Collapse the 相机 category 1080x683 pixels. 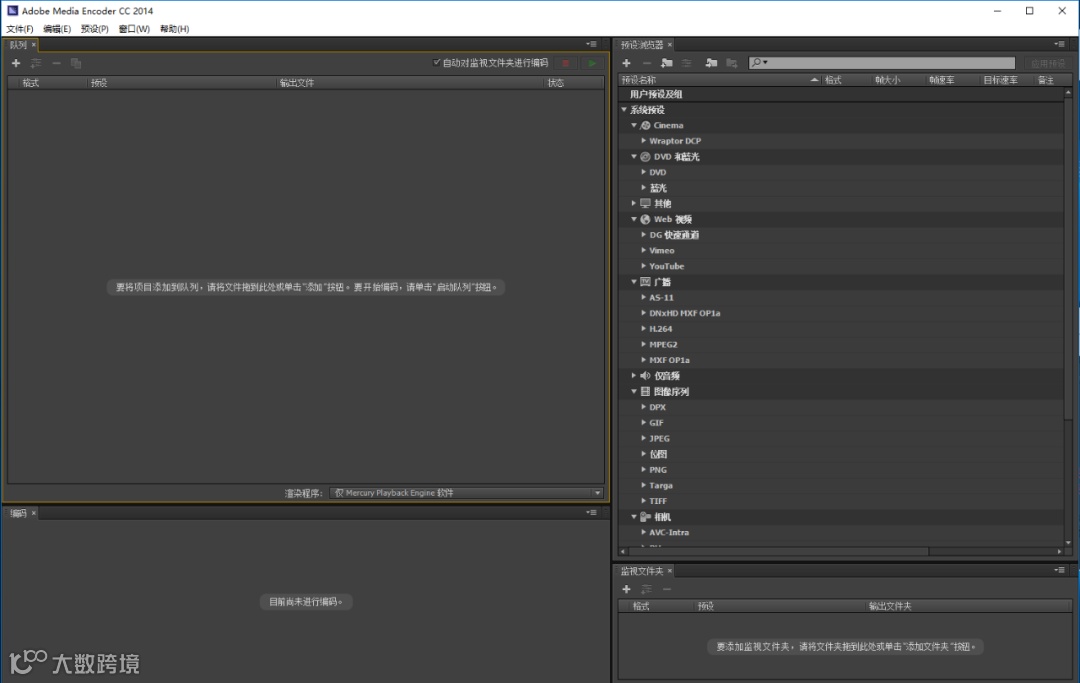point(634,516)
